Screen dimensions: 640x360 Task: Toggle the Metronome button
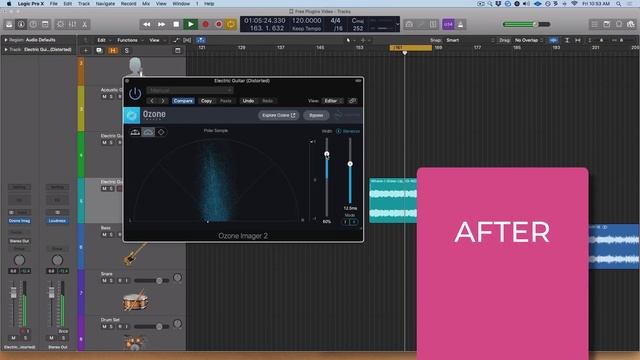click(460, 24)
